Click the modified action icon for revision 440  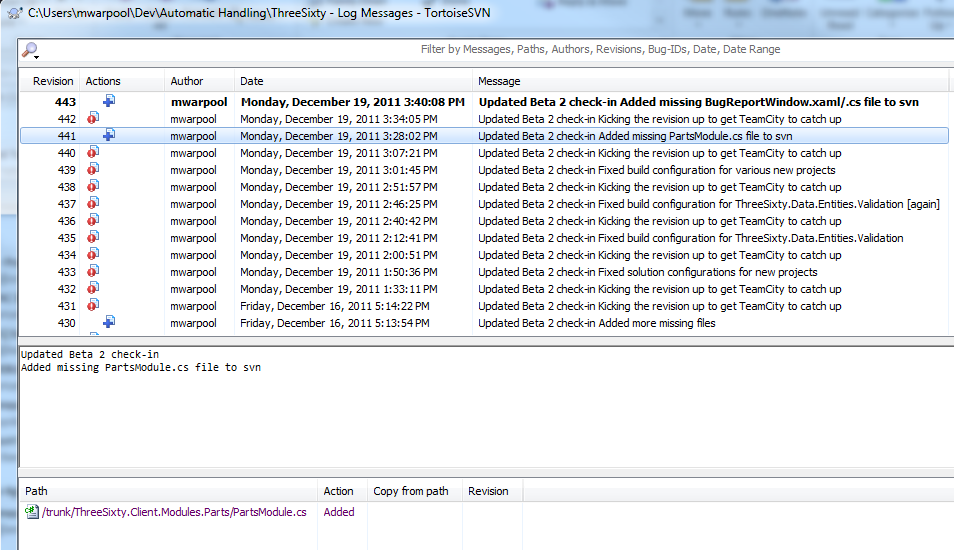pyautogui.click(x=92, y=151)
